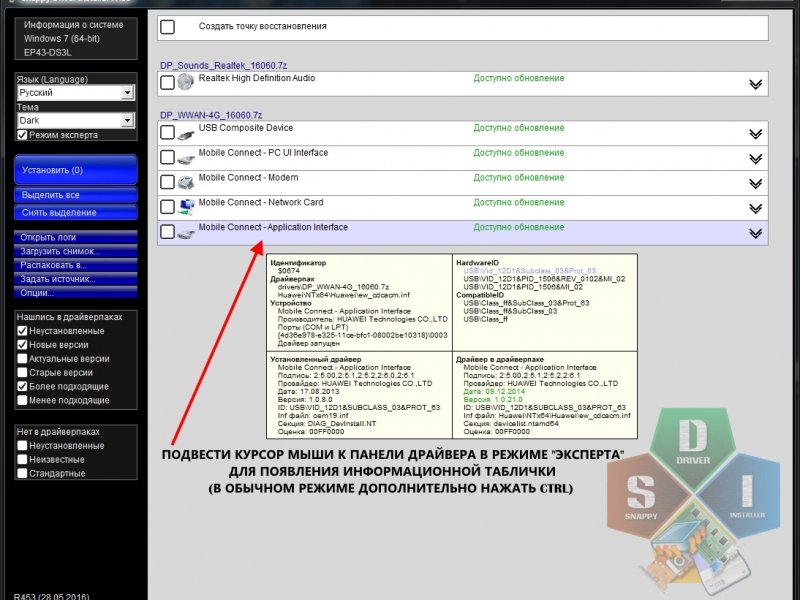Expand the Mobile Connect - PC UI Interface row
This screenshot has width=800, height=600.
pos(756,159)
